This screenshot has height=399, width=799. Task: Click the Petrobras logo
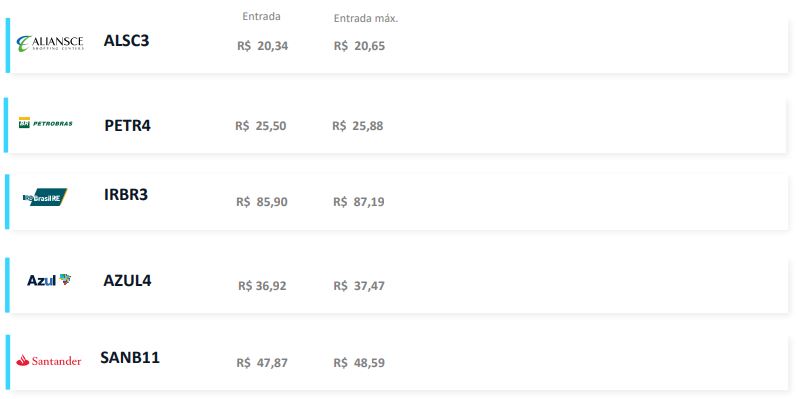pos(46,123)
